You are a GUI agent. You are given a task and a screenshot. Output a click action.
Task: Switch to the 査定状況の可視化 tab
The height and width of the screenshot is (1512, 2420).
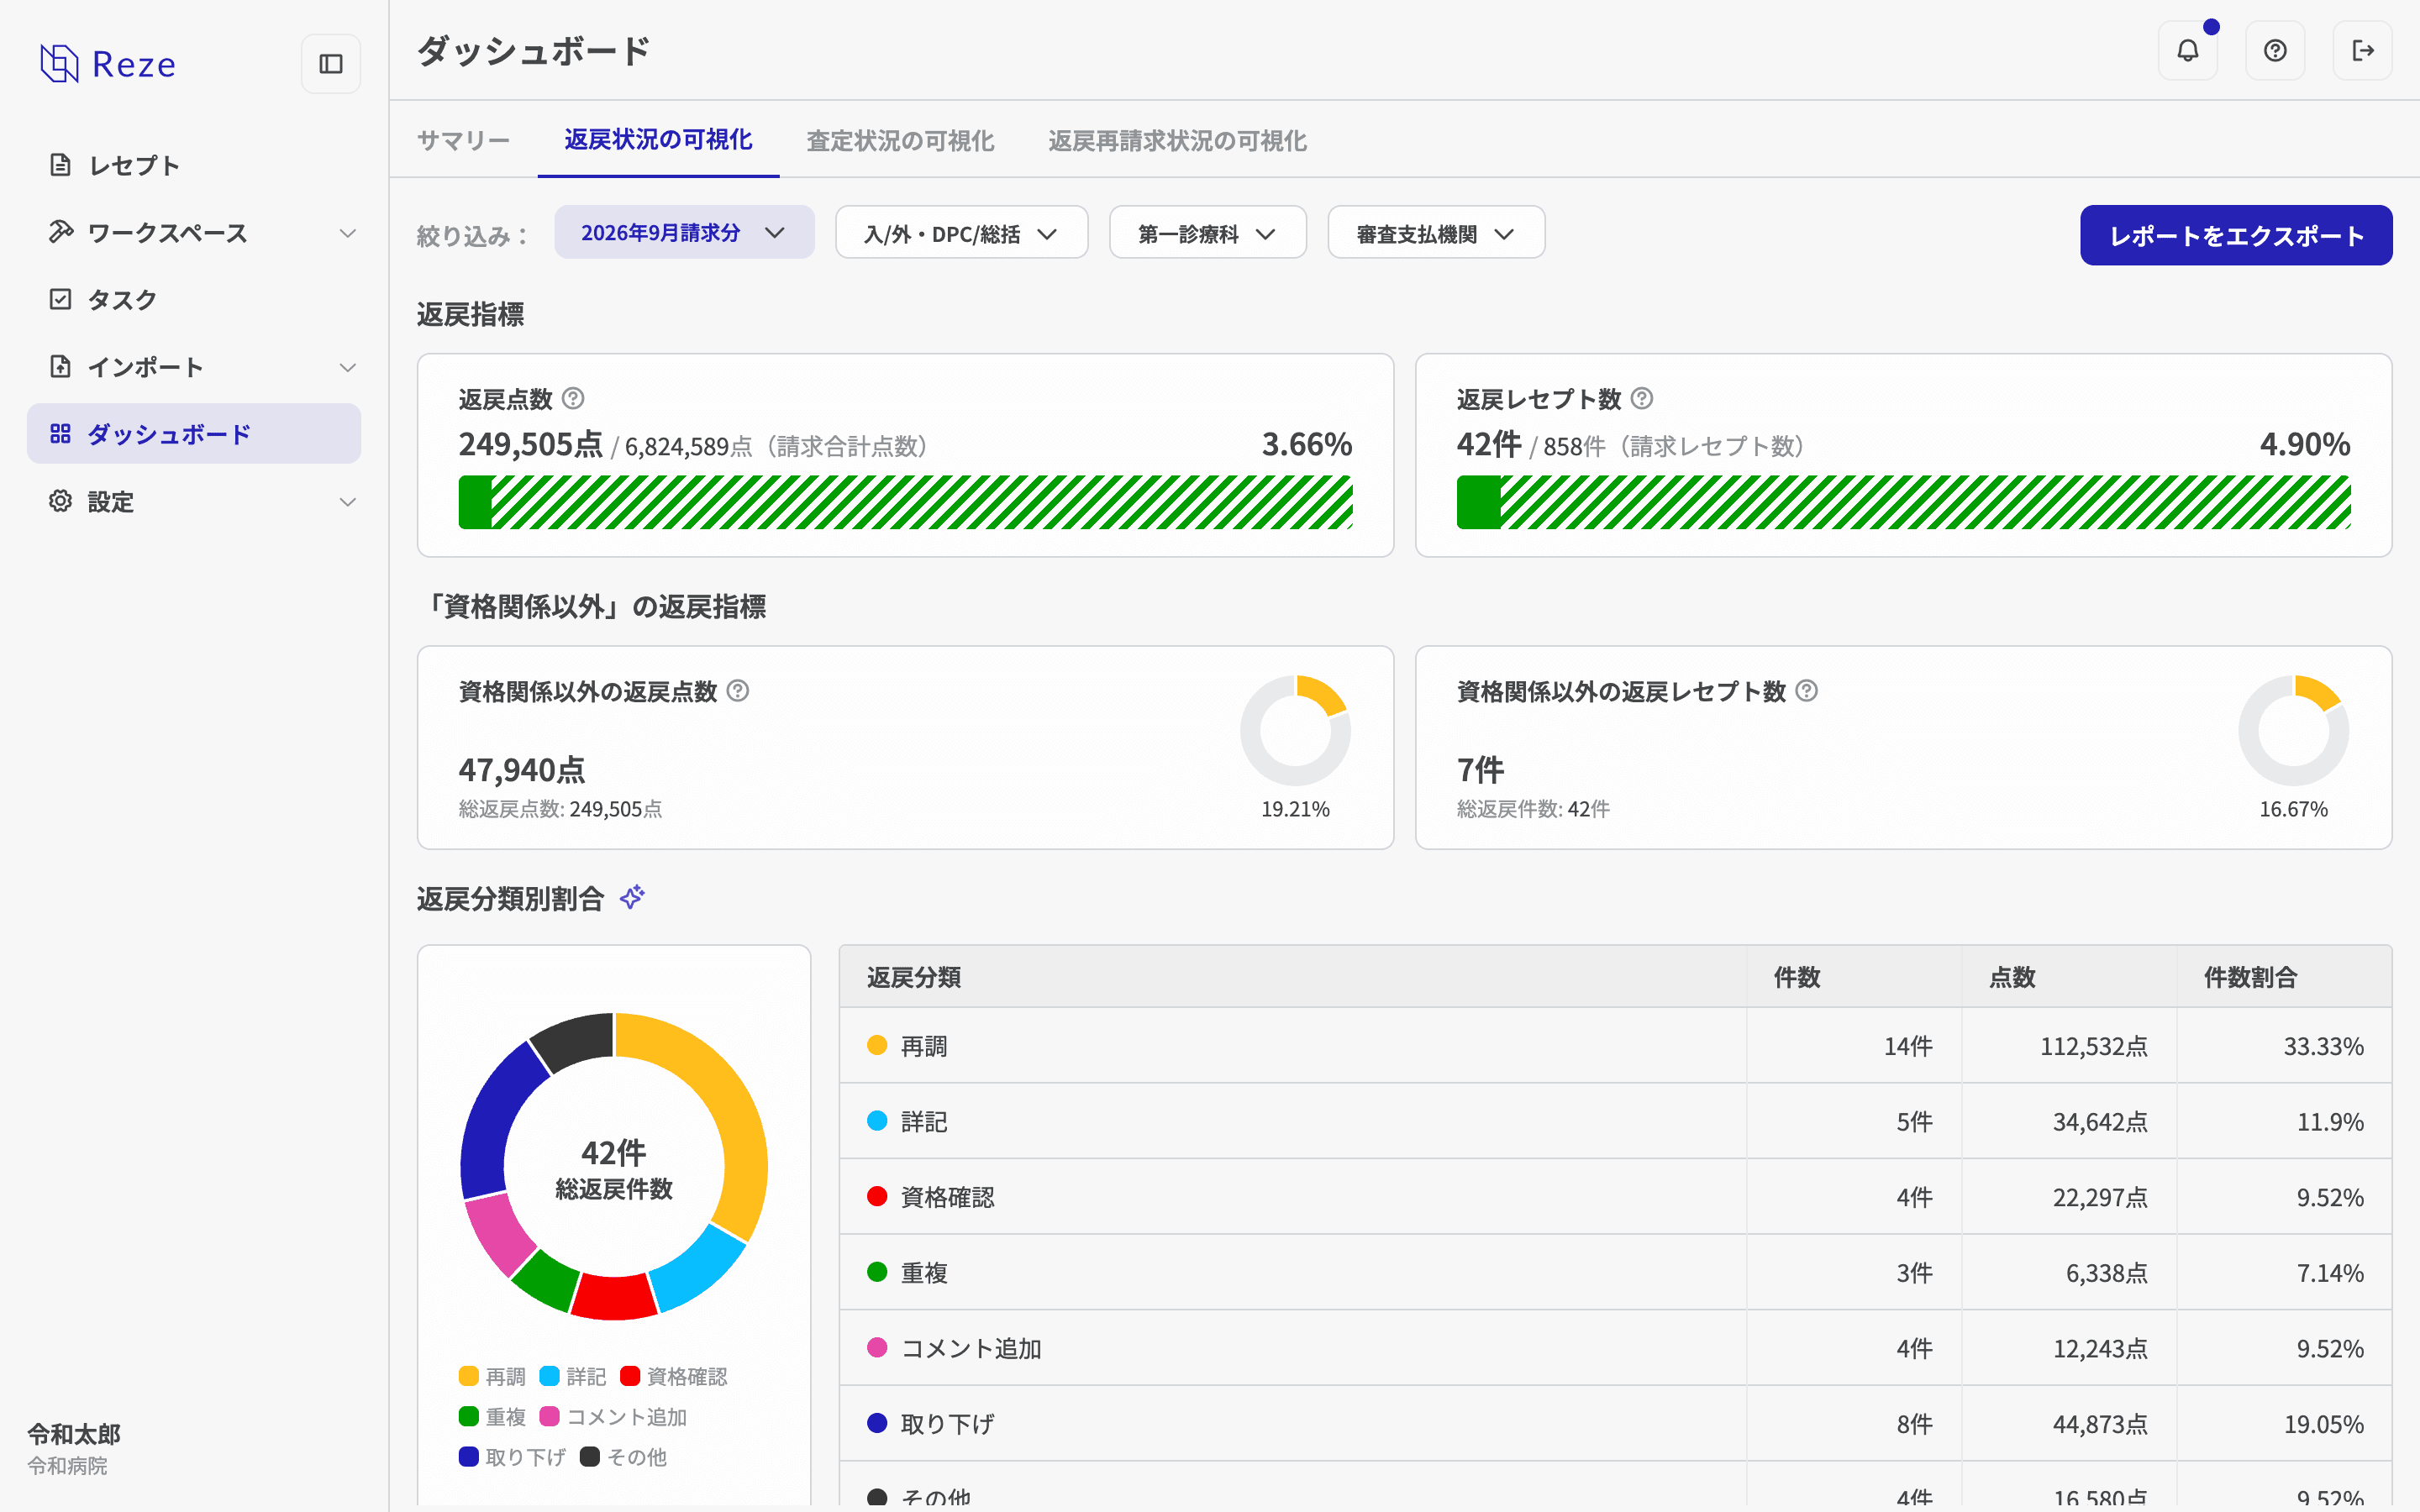[x=900, y=140]
